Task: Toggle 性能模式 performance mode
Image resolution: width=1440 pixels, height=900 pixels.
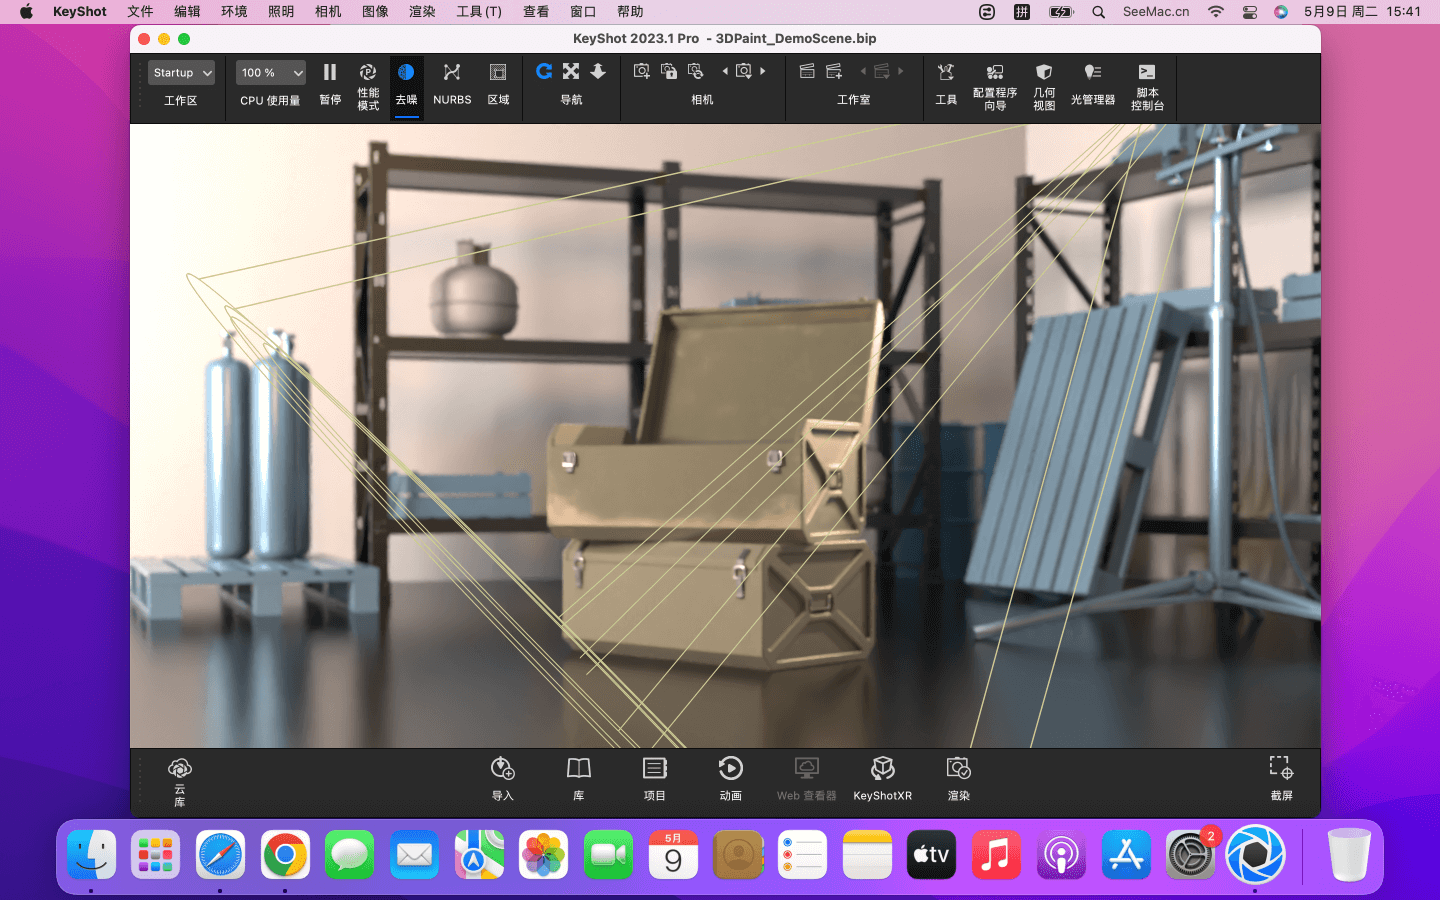Action: coord(368,82)
